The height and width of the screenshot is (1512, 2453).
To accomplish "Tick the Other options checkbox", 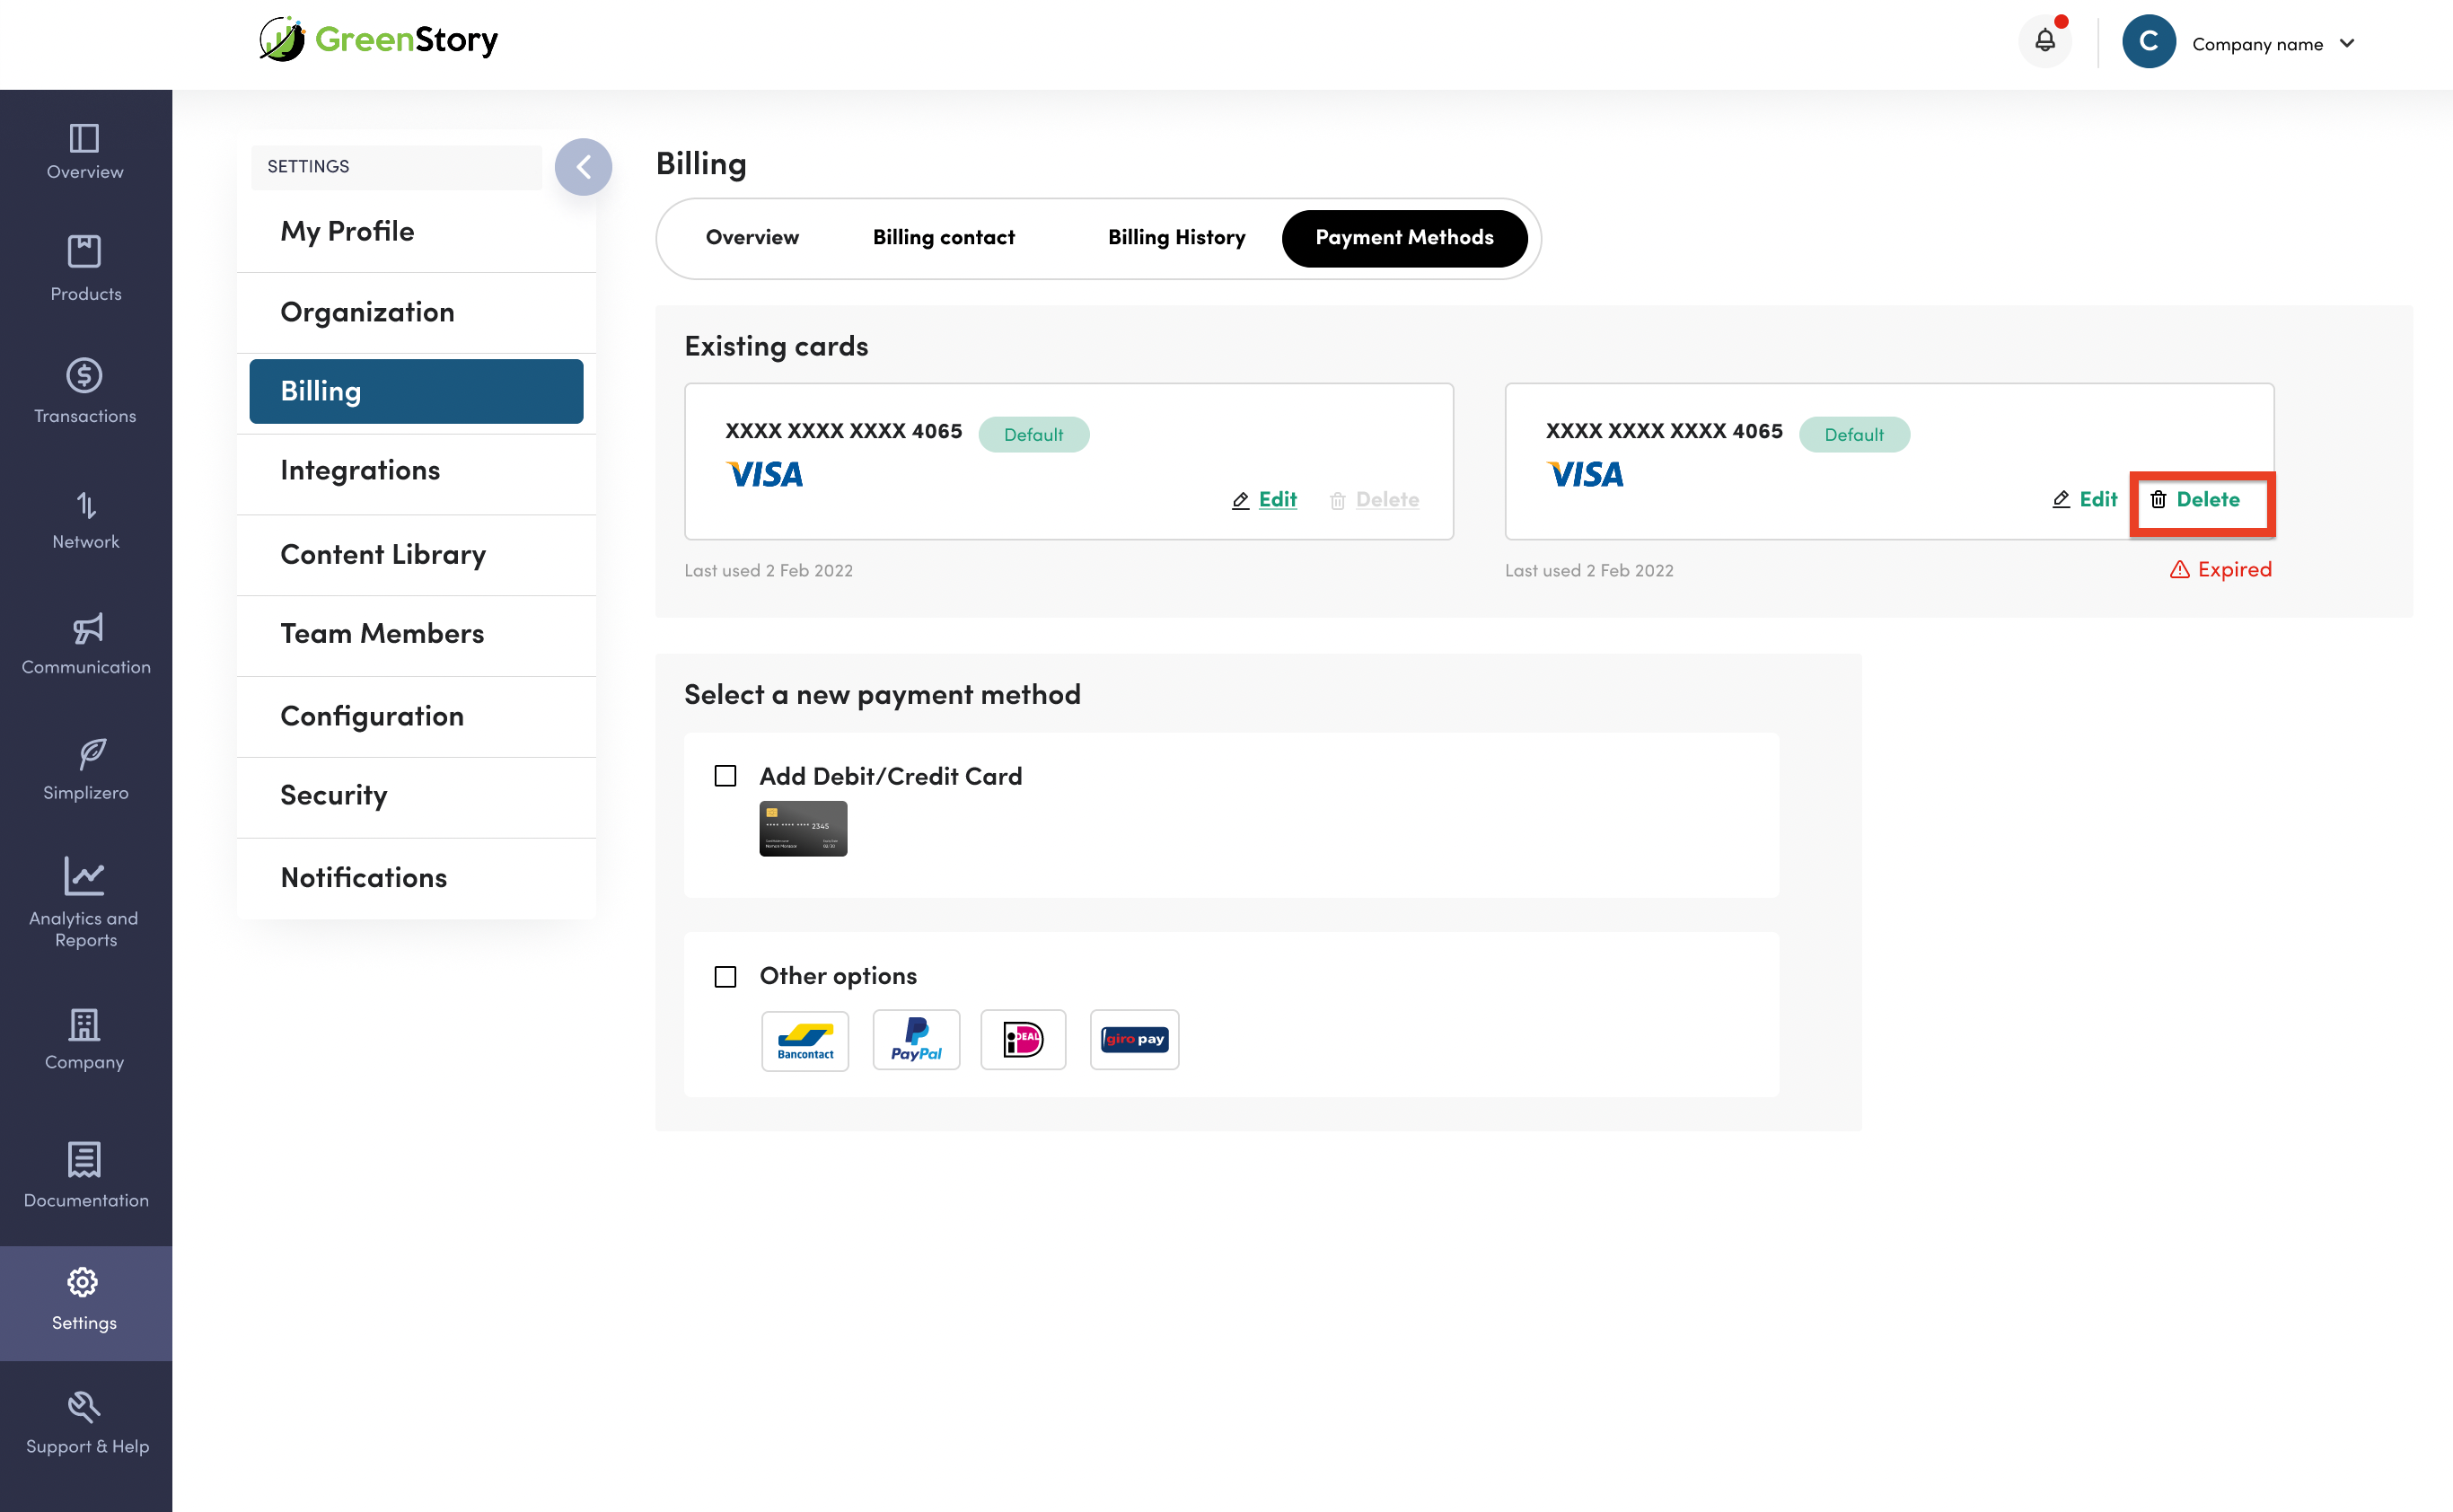I will [725, 976].
